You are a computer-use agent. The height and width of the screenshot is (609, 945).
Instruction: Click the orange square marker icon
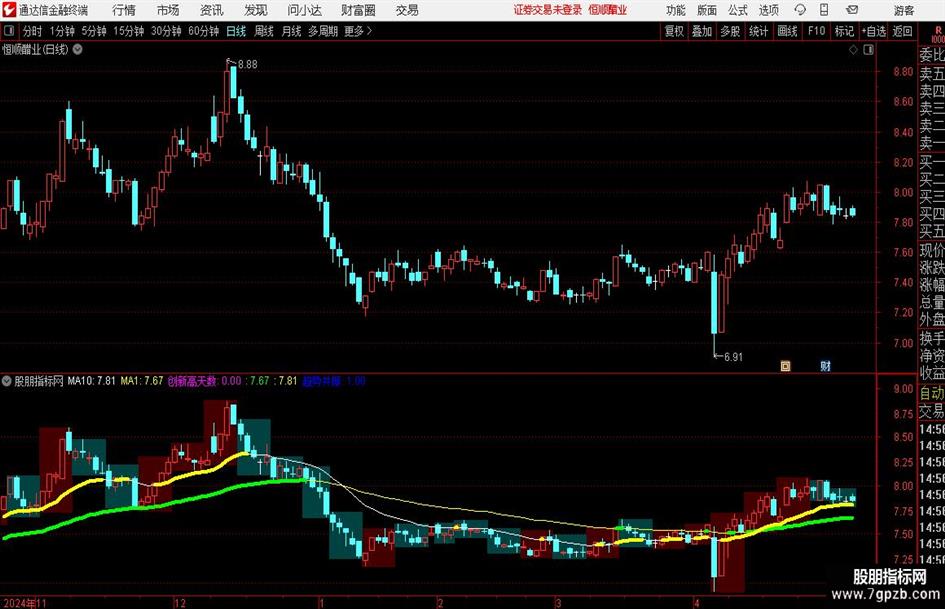coord(785,365)
